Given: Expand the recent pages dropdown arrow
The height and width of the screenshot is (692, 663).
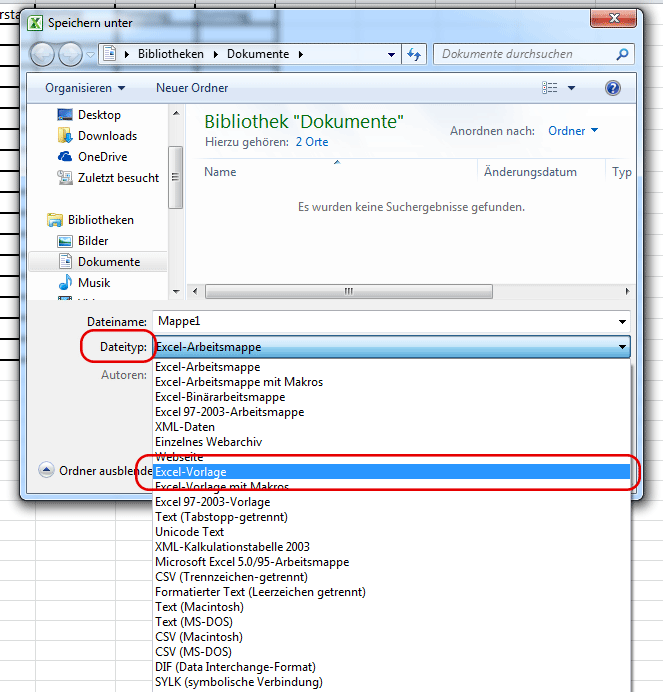Looking at the screenshot, I should [90, 55].
